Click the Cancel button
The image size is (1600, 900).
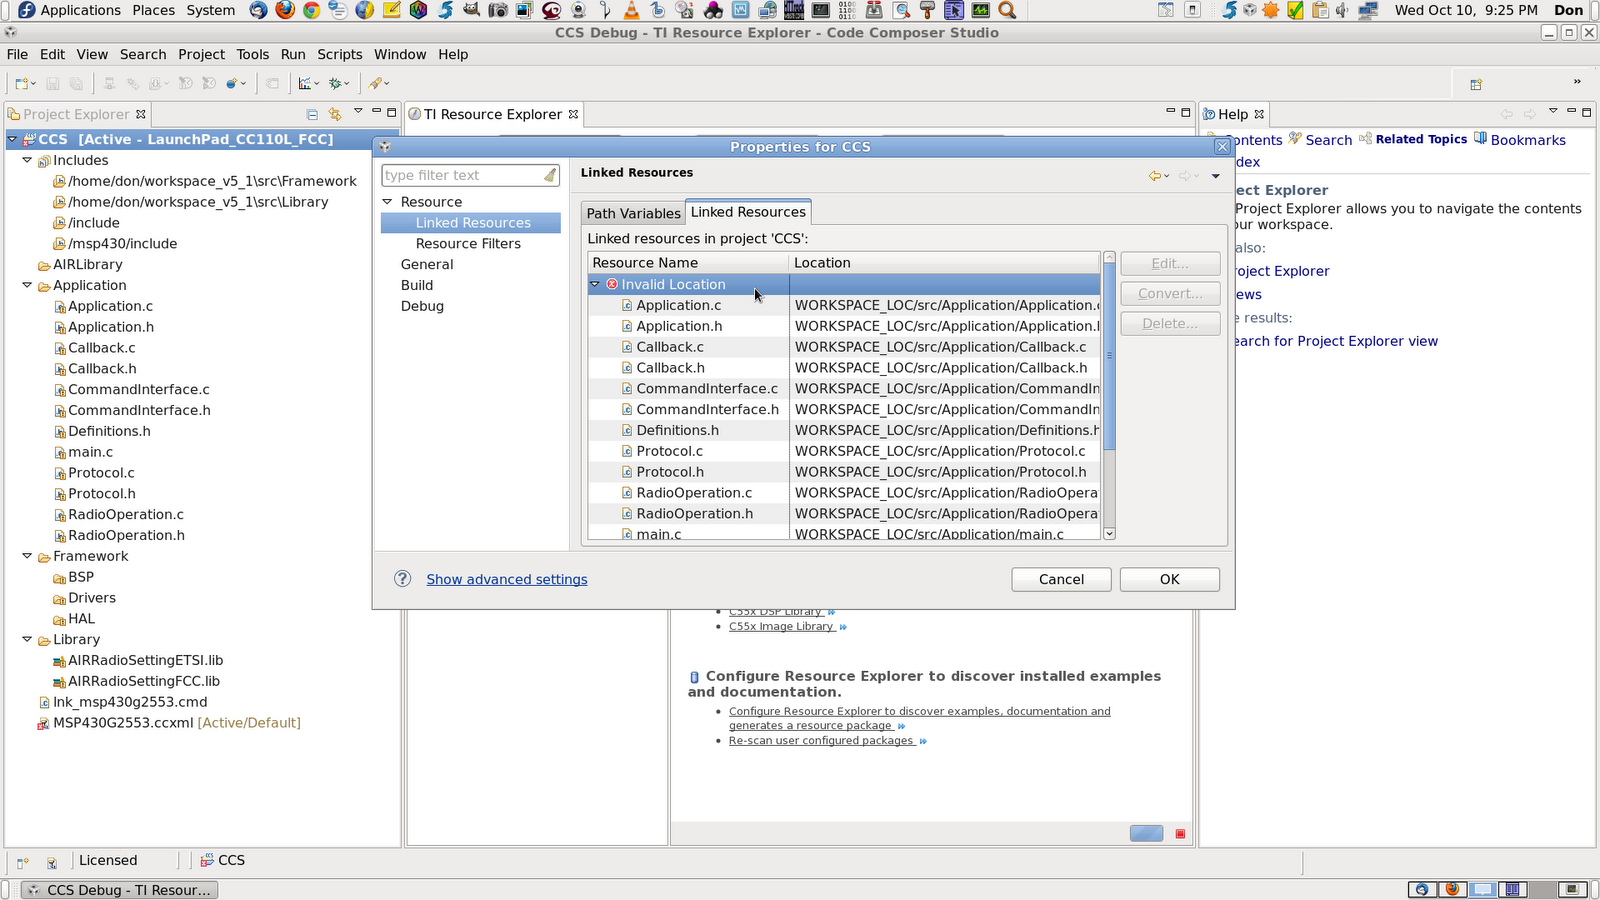coord(1061,579)
